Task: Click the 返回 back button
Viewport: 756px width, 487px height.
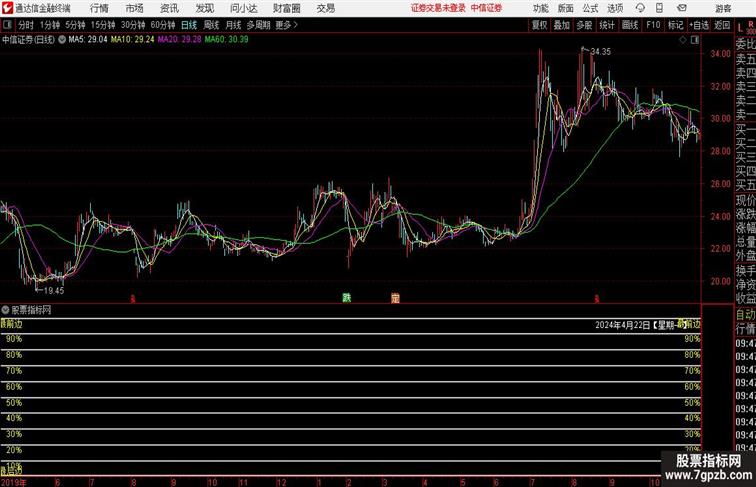Action: [722, 25]
